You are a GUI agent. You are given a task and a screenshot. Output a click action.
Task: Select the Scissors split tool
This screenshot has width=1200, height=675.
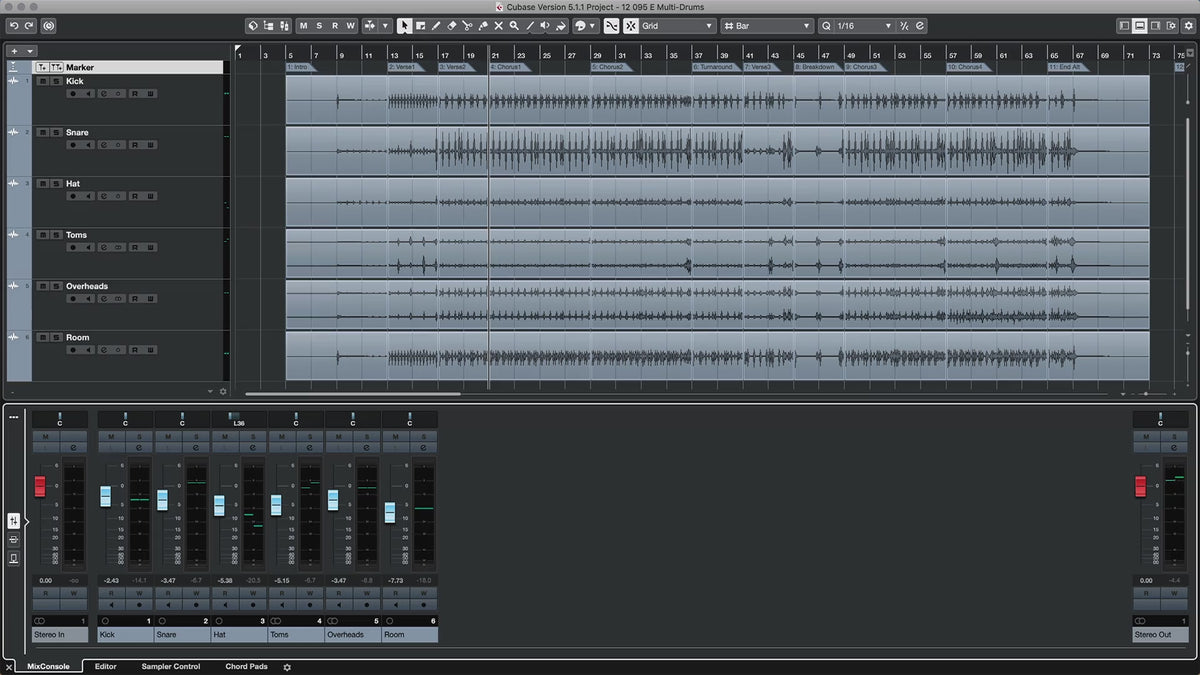[467, 26]
